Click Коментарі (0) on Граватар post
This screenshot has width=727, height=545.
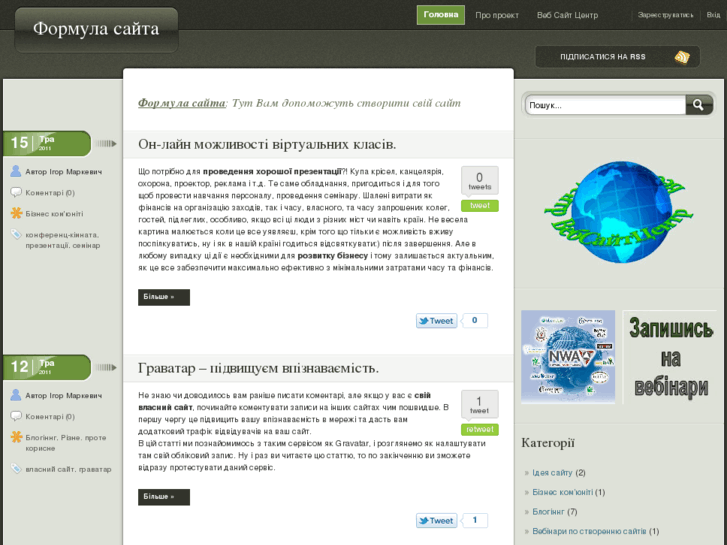click(x=50, y=417)
